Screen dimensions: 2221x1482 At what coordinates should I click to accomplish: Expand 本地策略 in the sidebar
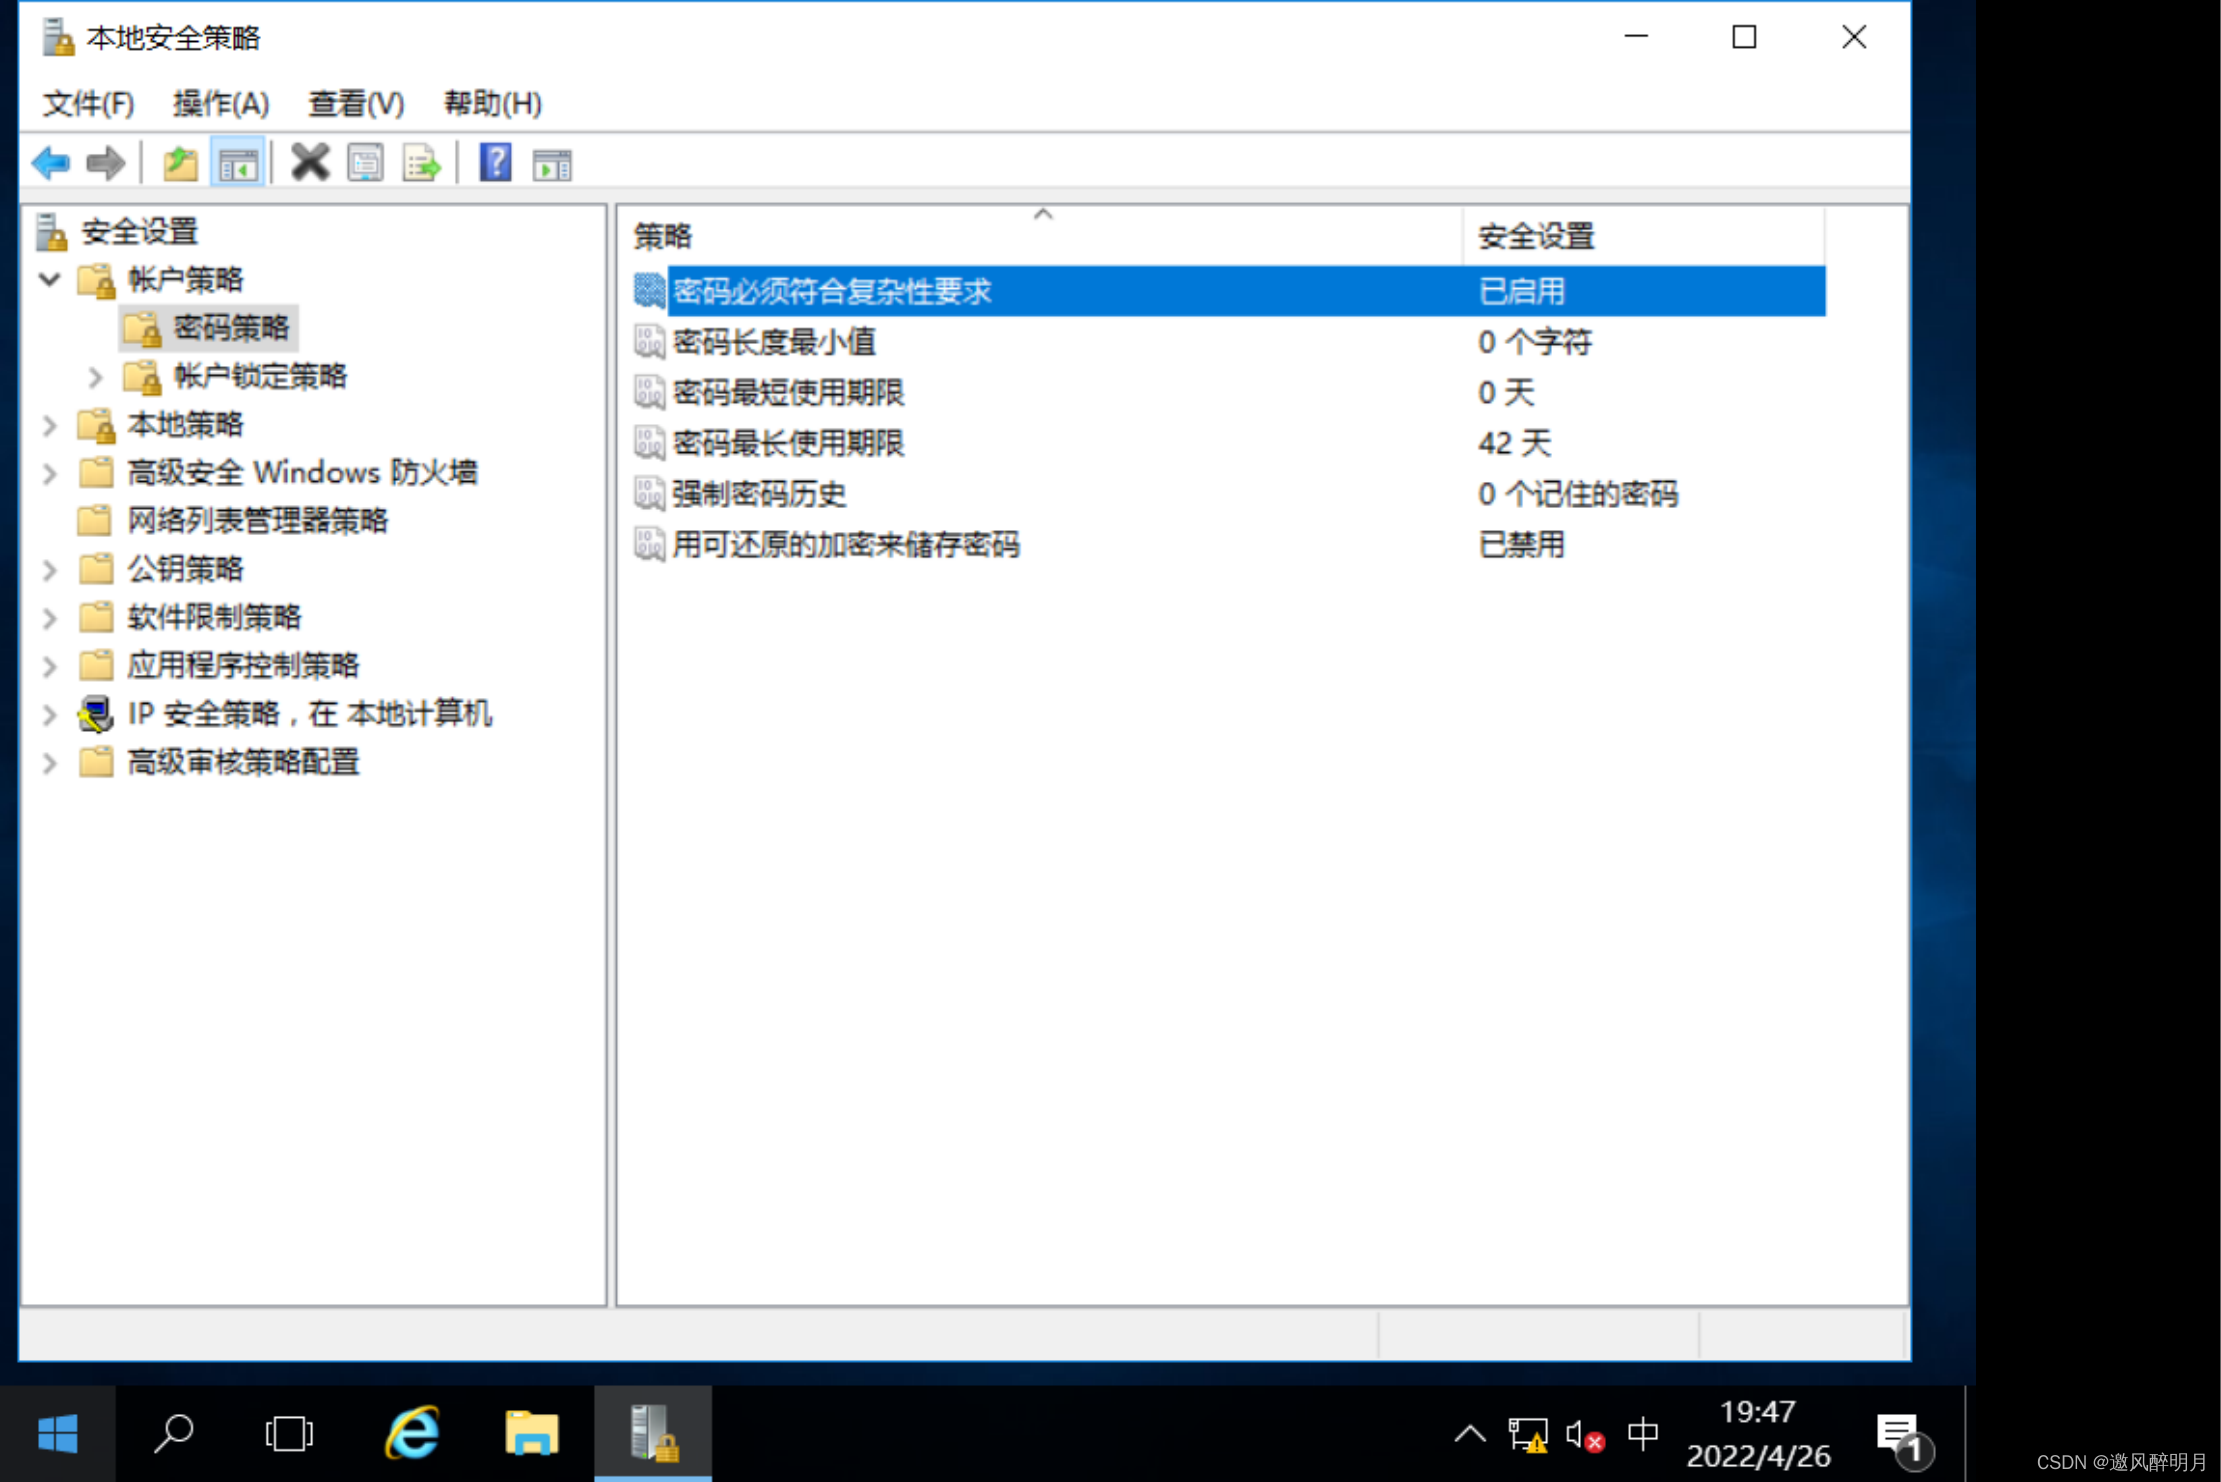click(x=48, y=425)
